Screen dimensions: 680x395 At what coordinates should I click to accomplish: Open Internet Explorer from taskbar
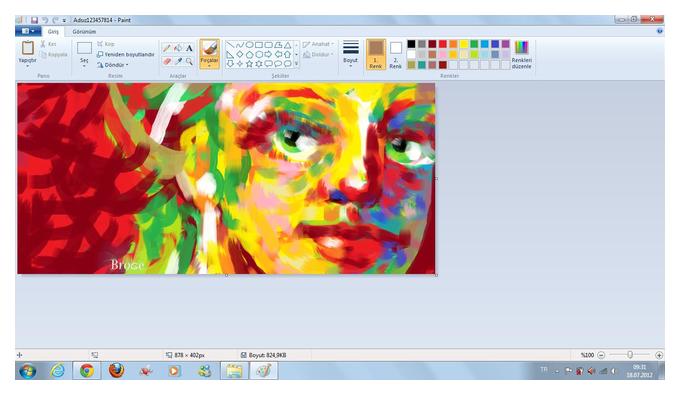(57, 371)
